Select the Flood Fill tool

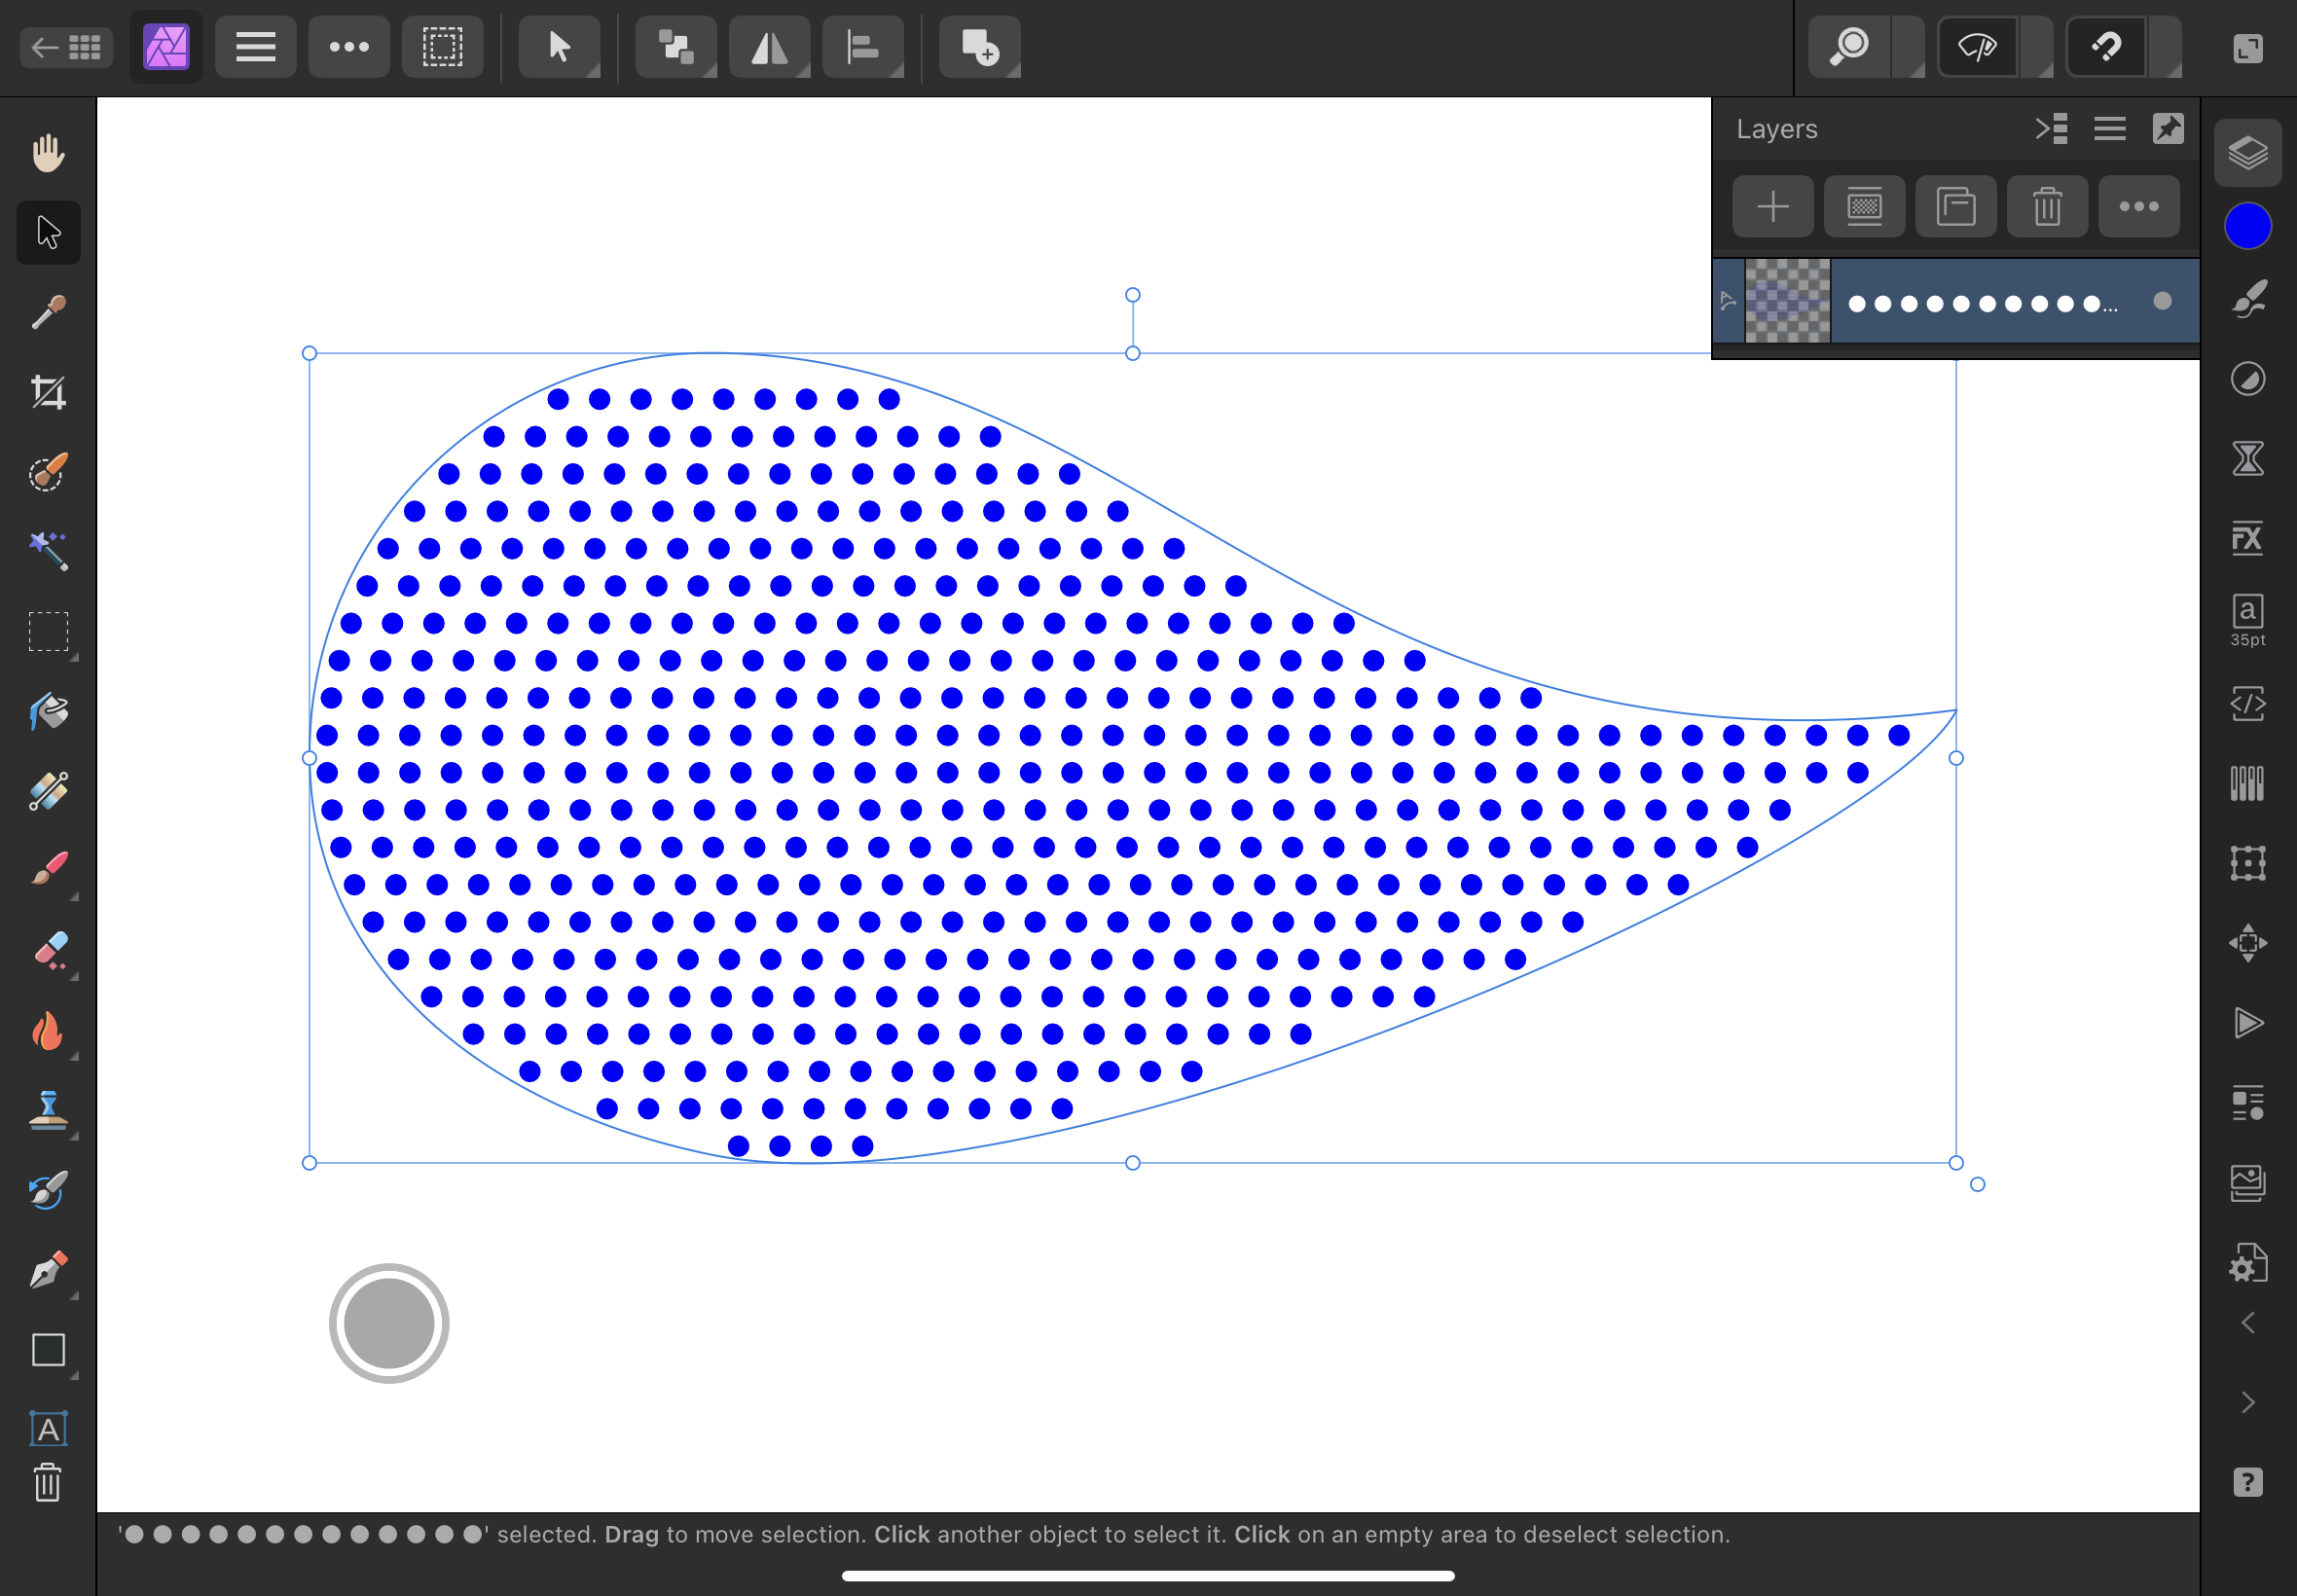(48, 712)
